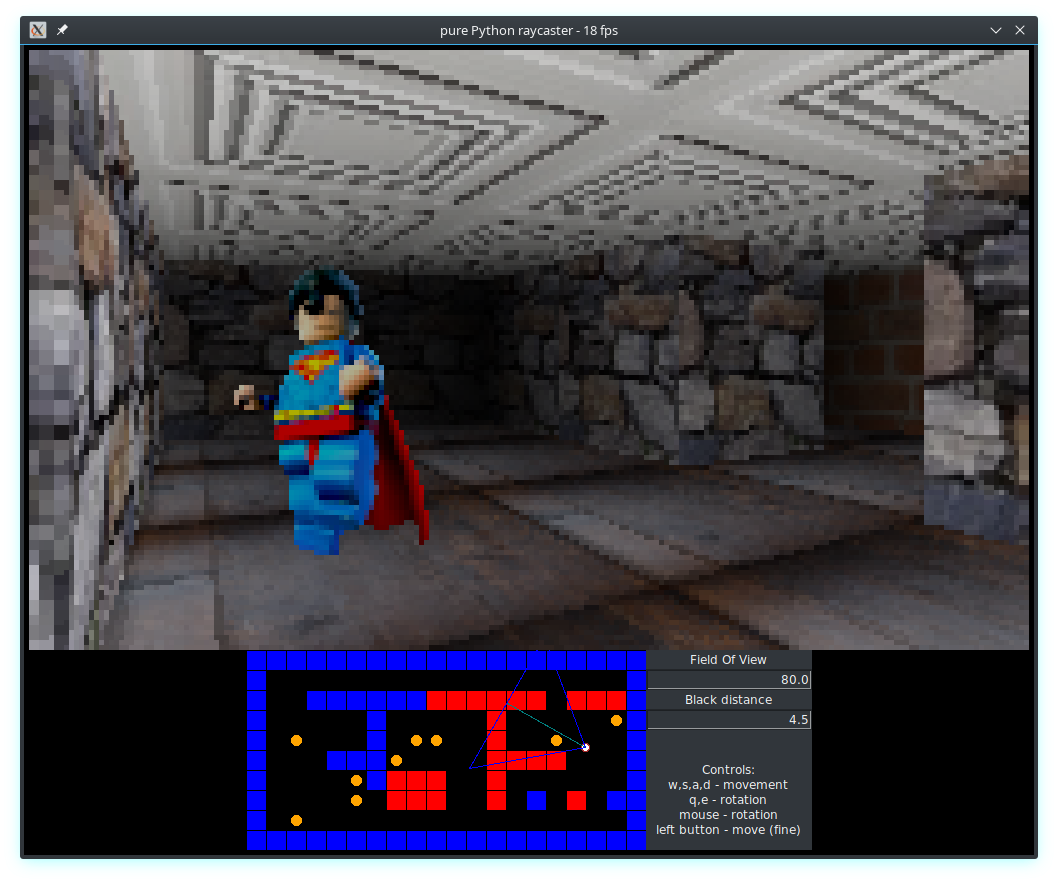Viewport: 1058px width, 883px height.
Task: Click the 'mouse - rotation' text
Action: (x=728, y=814)
